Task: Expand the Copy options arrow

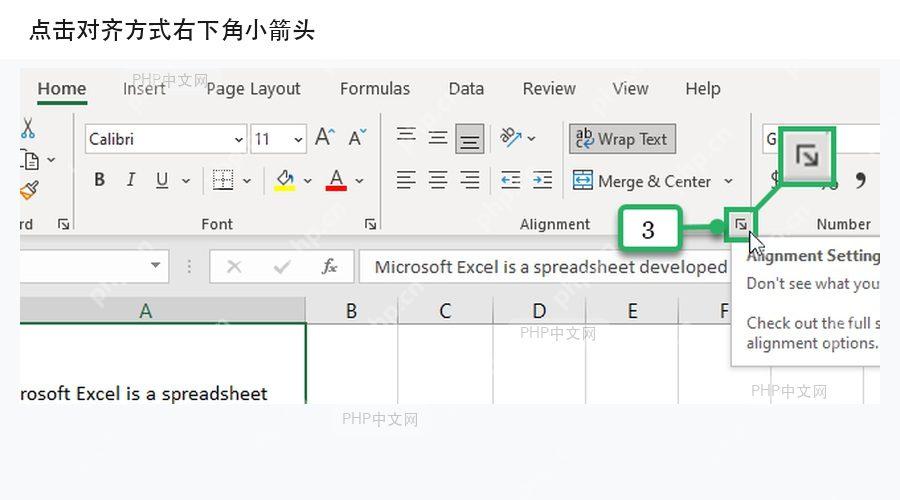Action: pos(51,160)
